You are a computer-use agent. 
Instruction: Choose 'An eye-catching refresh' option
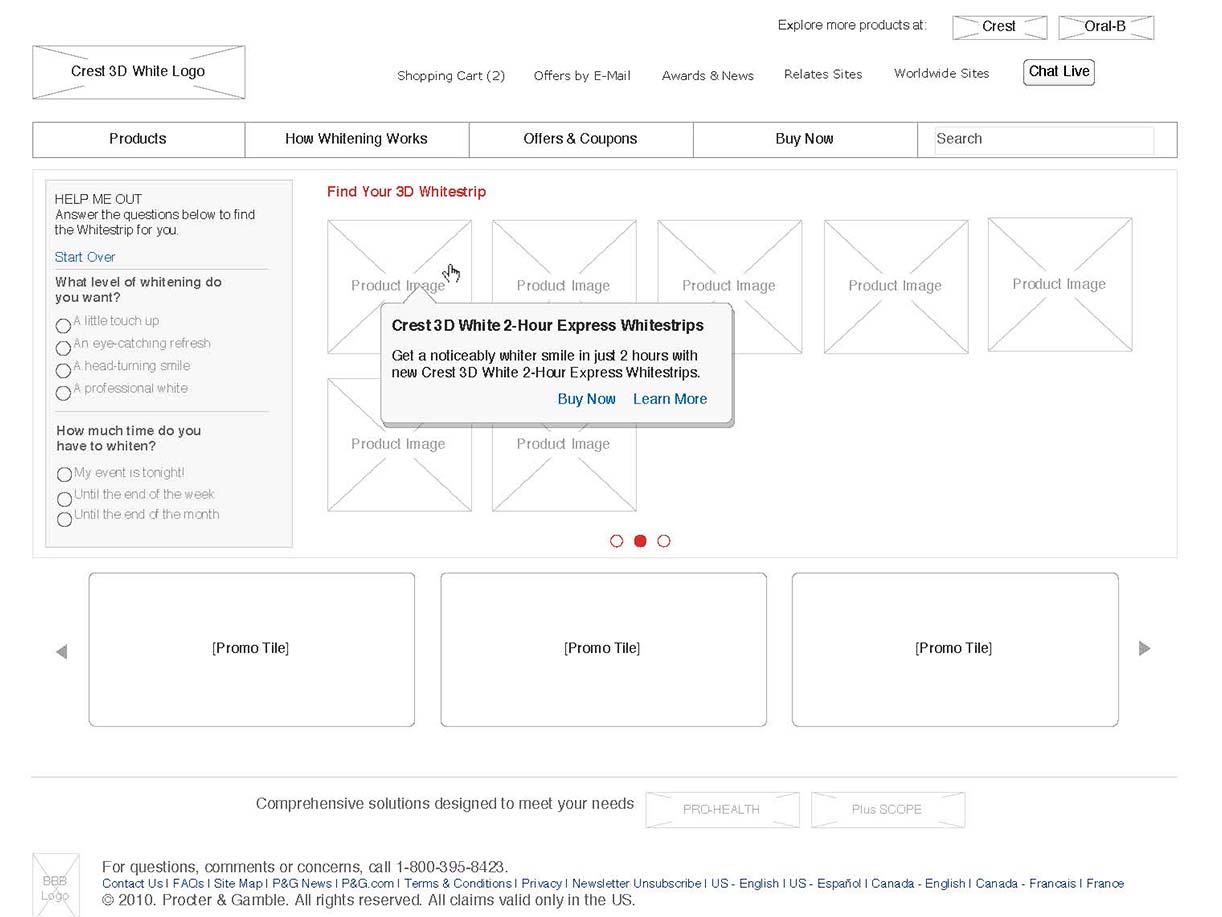pyautogui.click(x=63, y=348)
